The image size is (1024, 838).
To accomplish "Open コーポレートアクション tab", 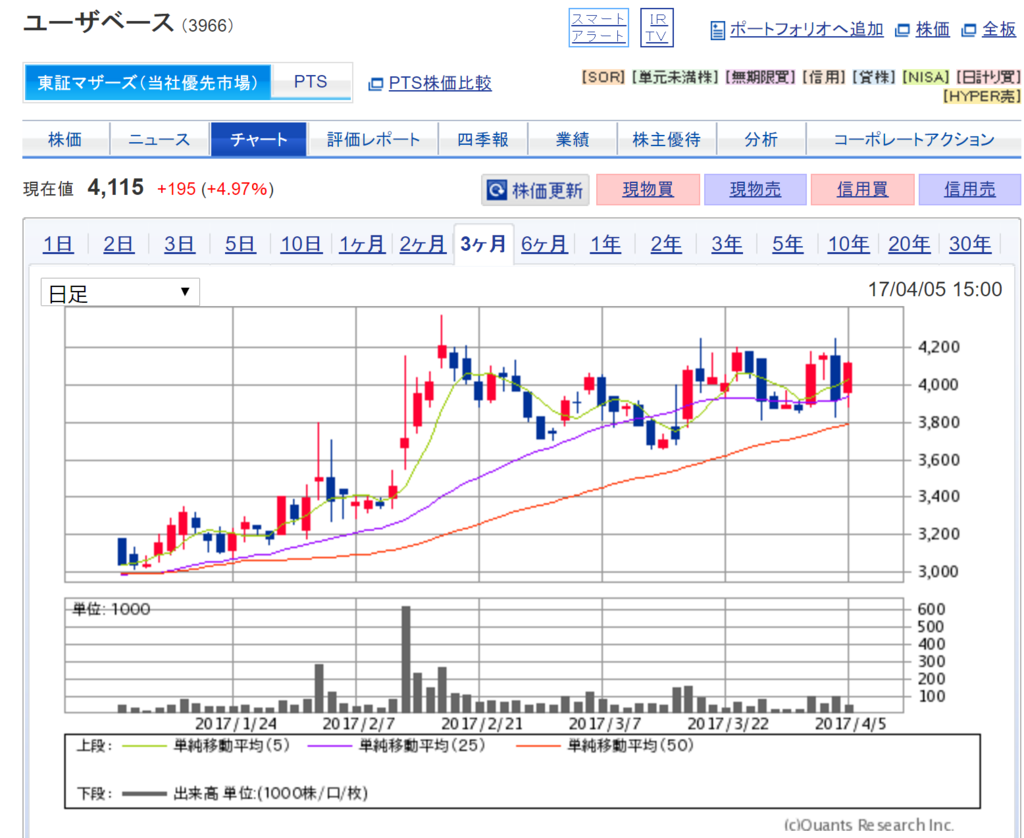I will point(914,139).
